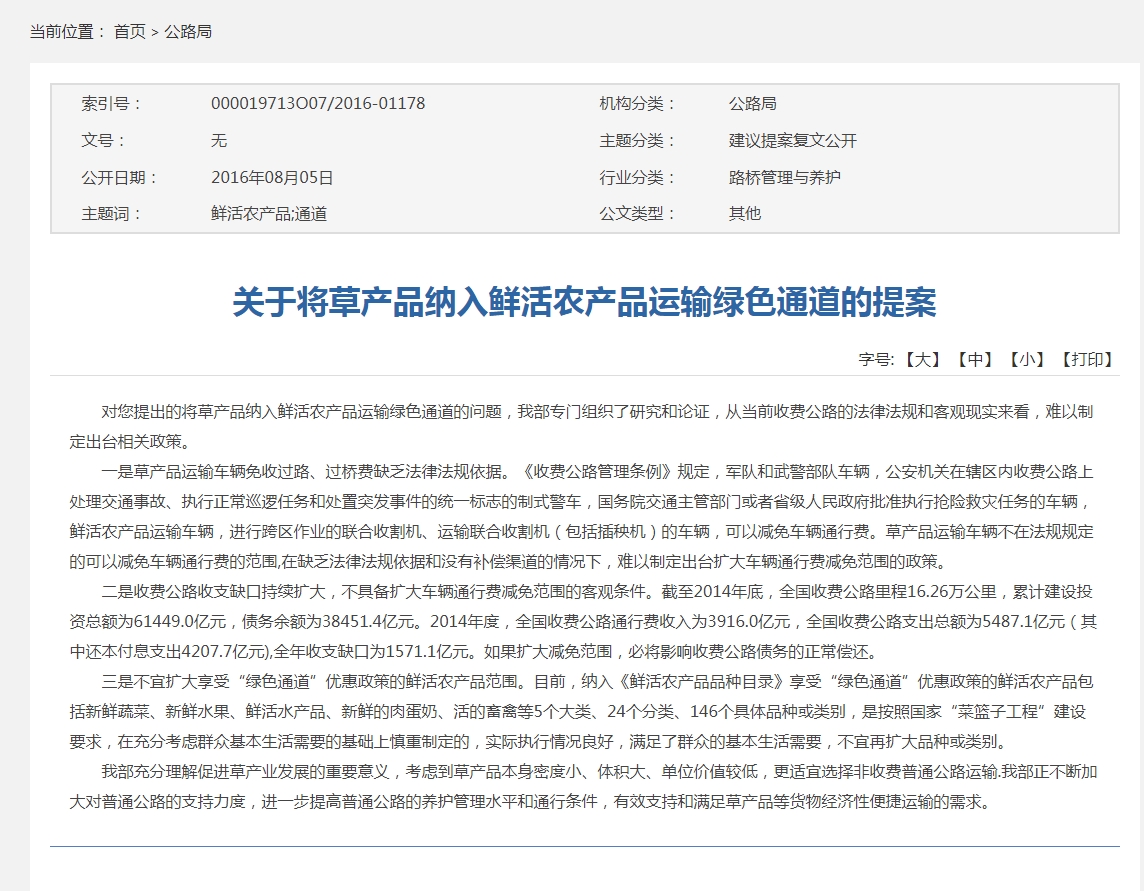The height and width of the screenshot is (891, 1144).
Task: Click the keyword value 鲜活农产品;通道
Action: click(269, 214)
